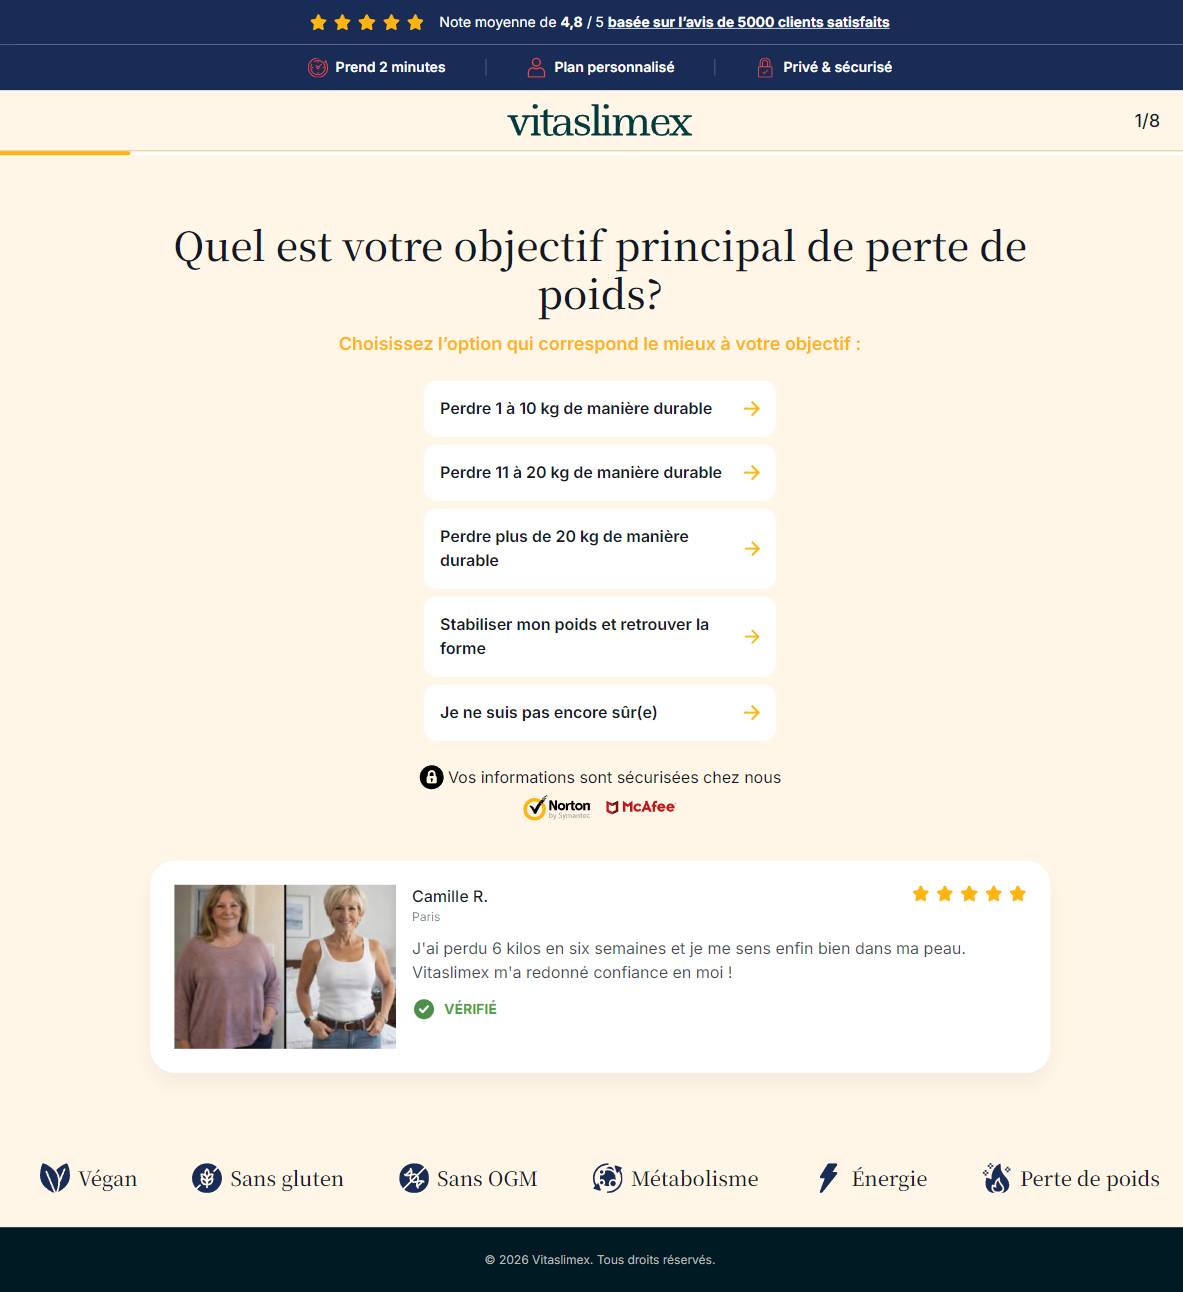1183x1292 pixels.
Task: Click the Sans gluten wheat icon
Action: point(206,1178)
